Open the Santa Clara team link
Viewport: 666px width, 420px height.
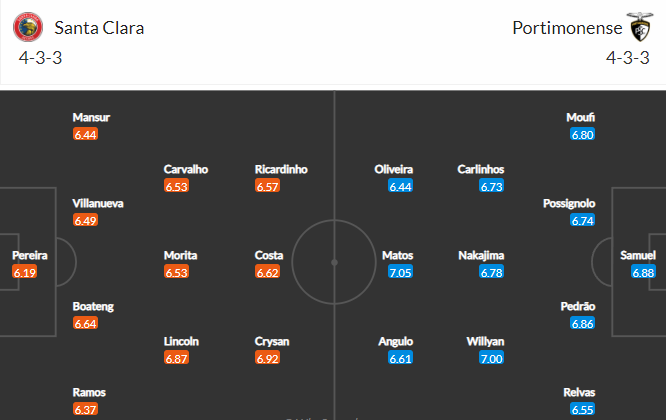pyautogui.click(x=99, y=28)
